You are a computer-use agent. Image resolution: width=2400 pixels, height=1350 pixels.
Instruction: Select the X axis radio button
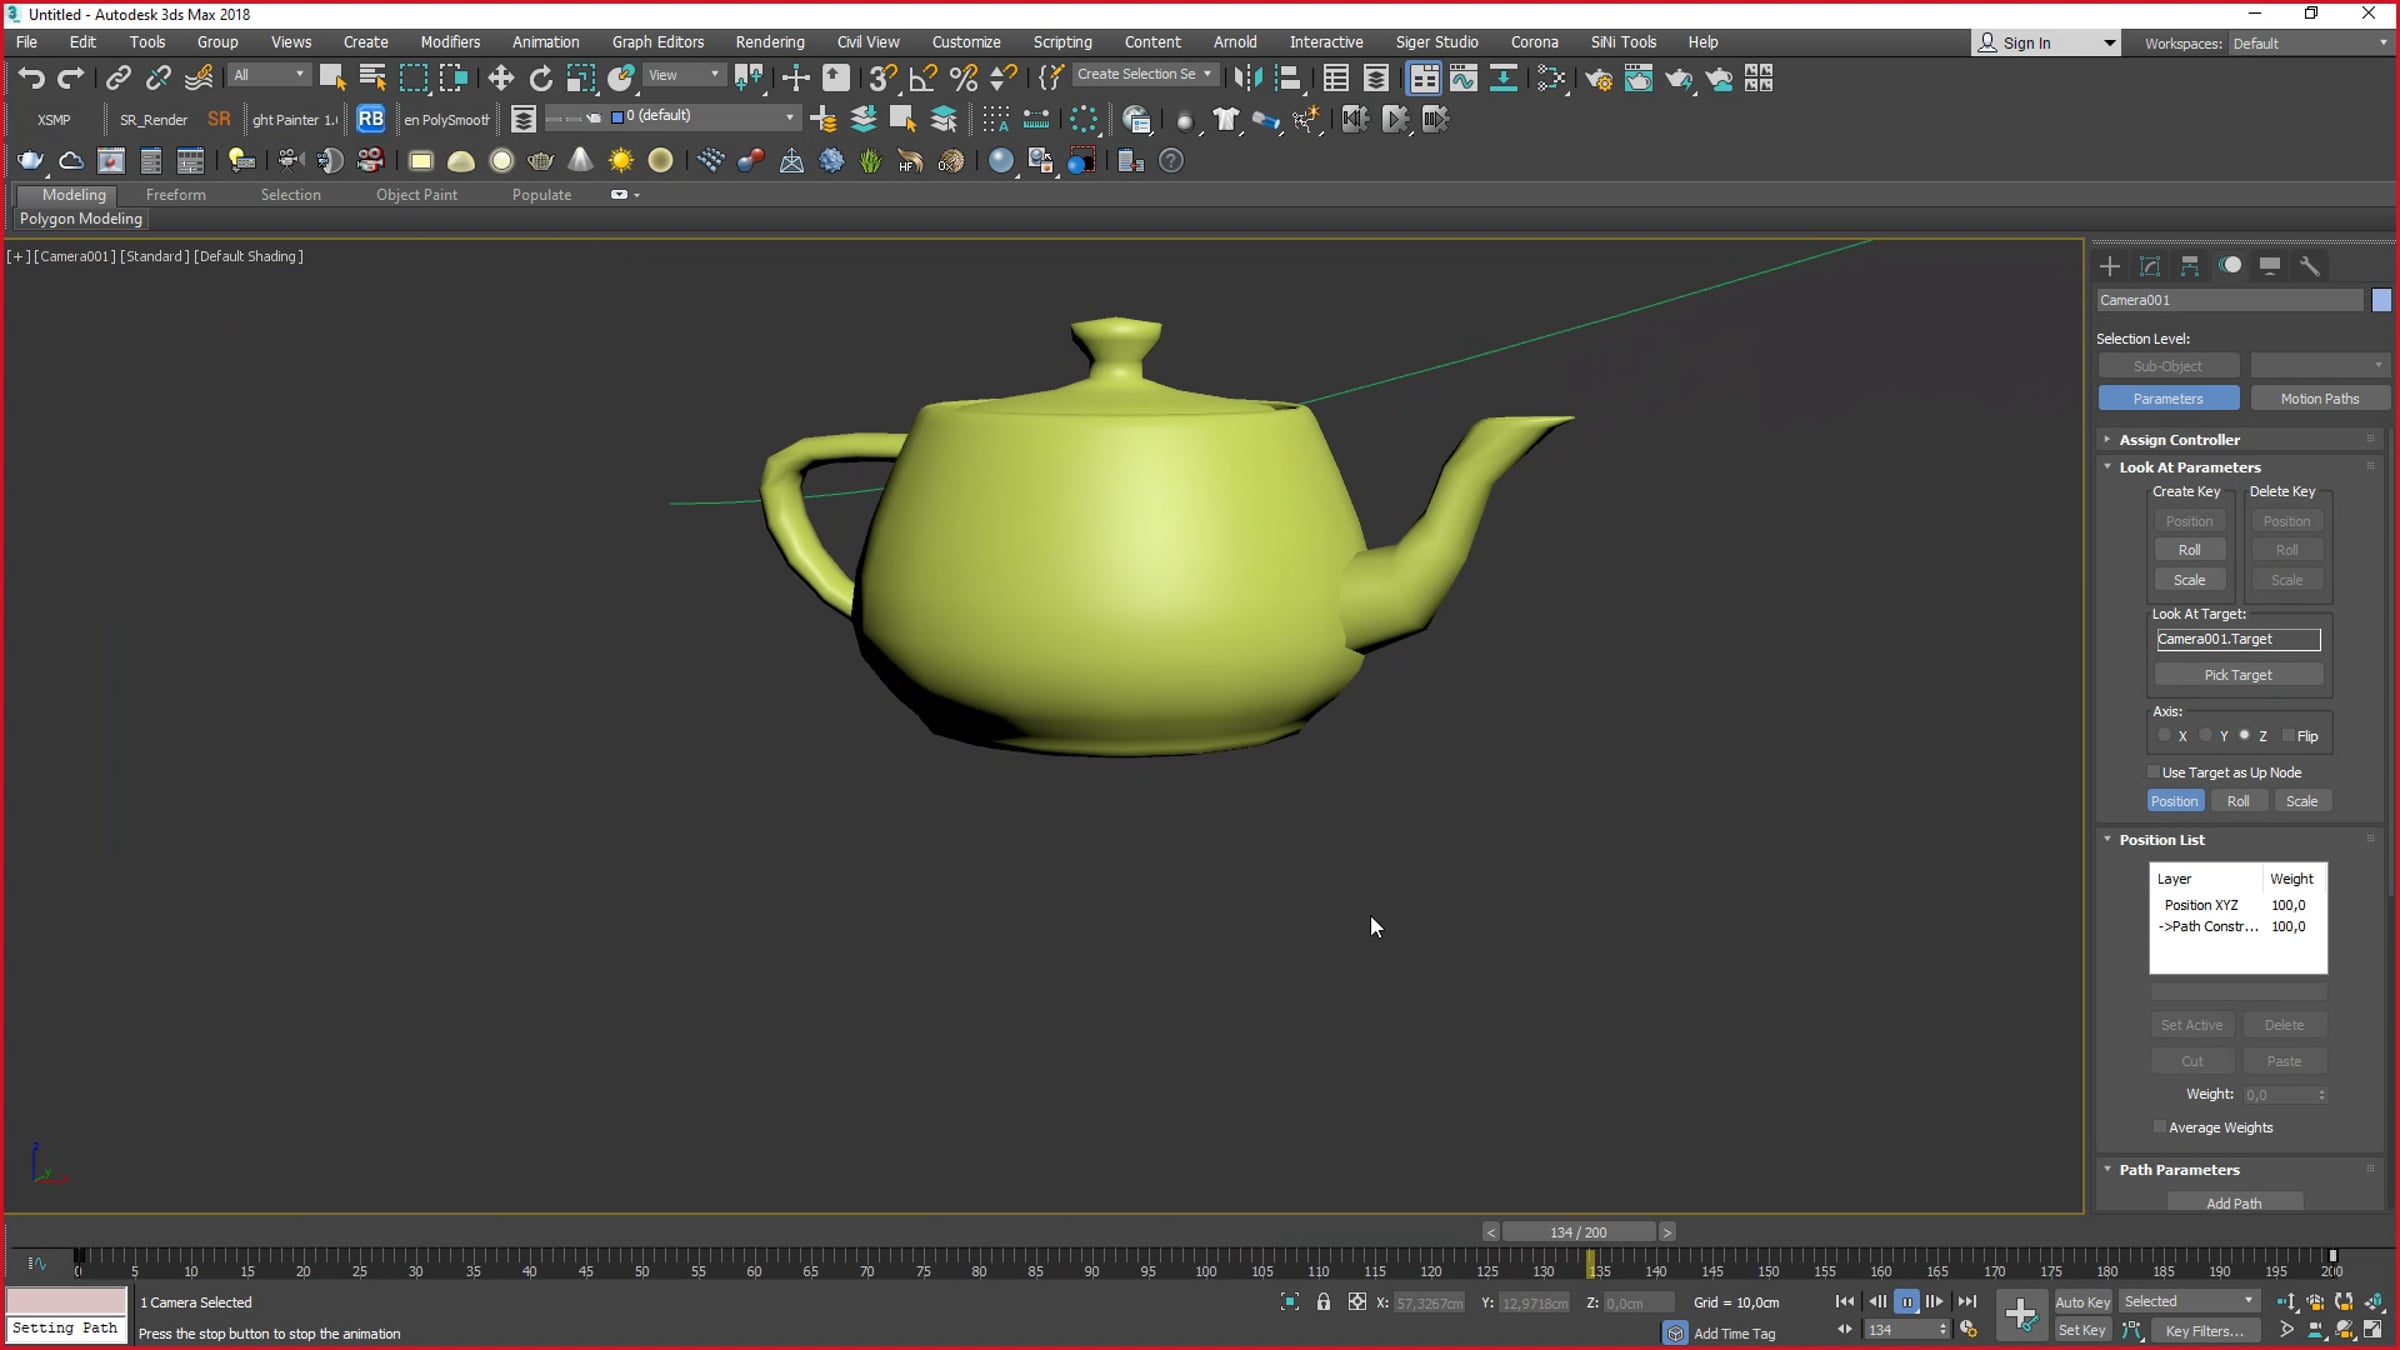click(x=2165, y=736)
